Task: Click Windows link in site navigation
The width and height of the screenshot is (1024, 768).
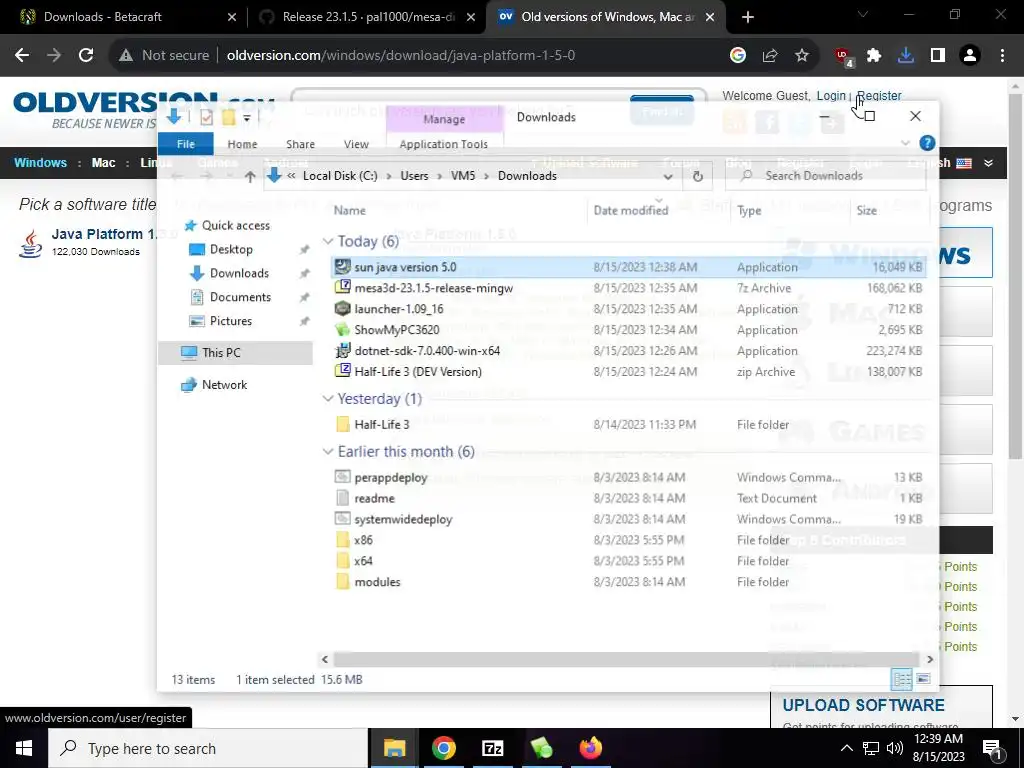Action: tap(40, 163)
